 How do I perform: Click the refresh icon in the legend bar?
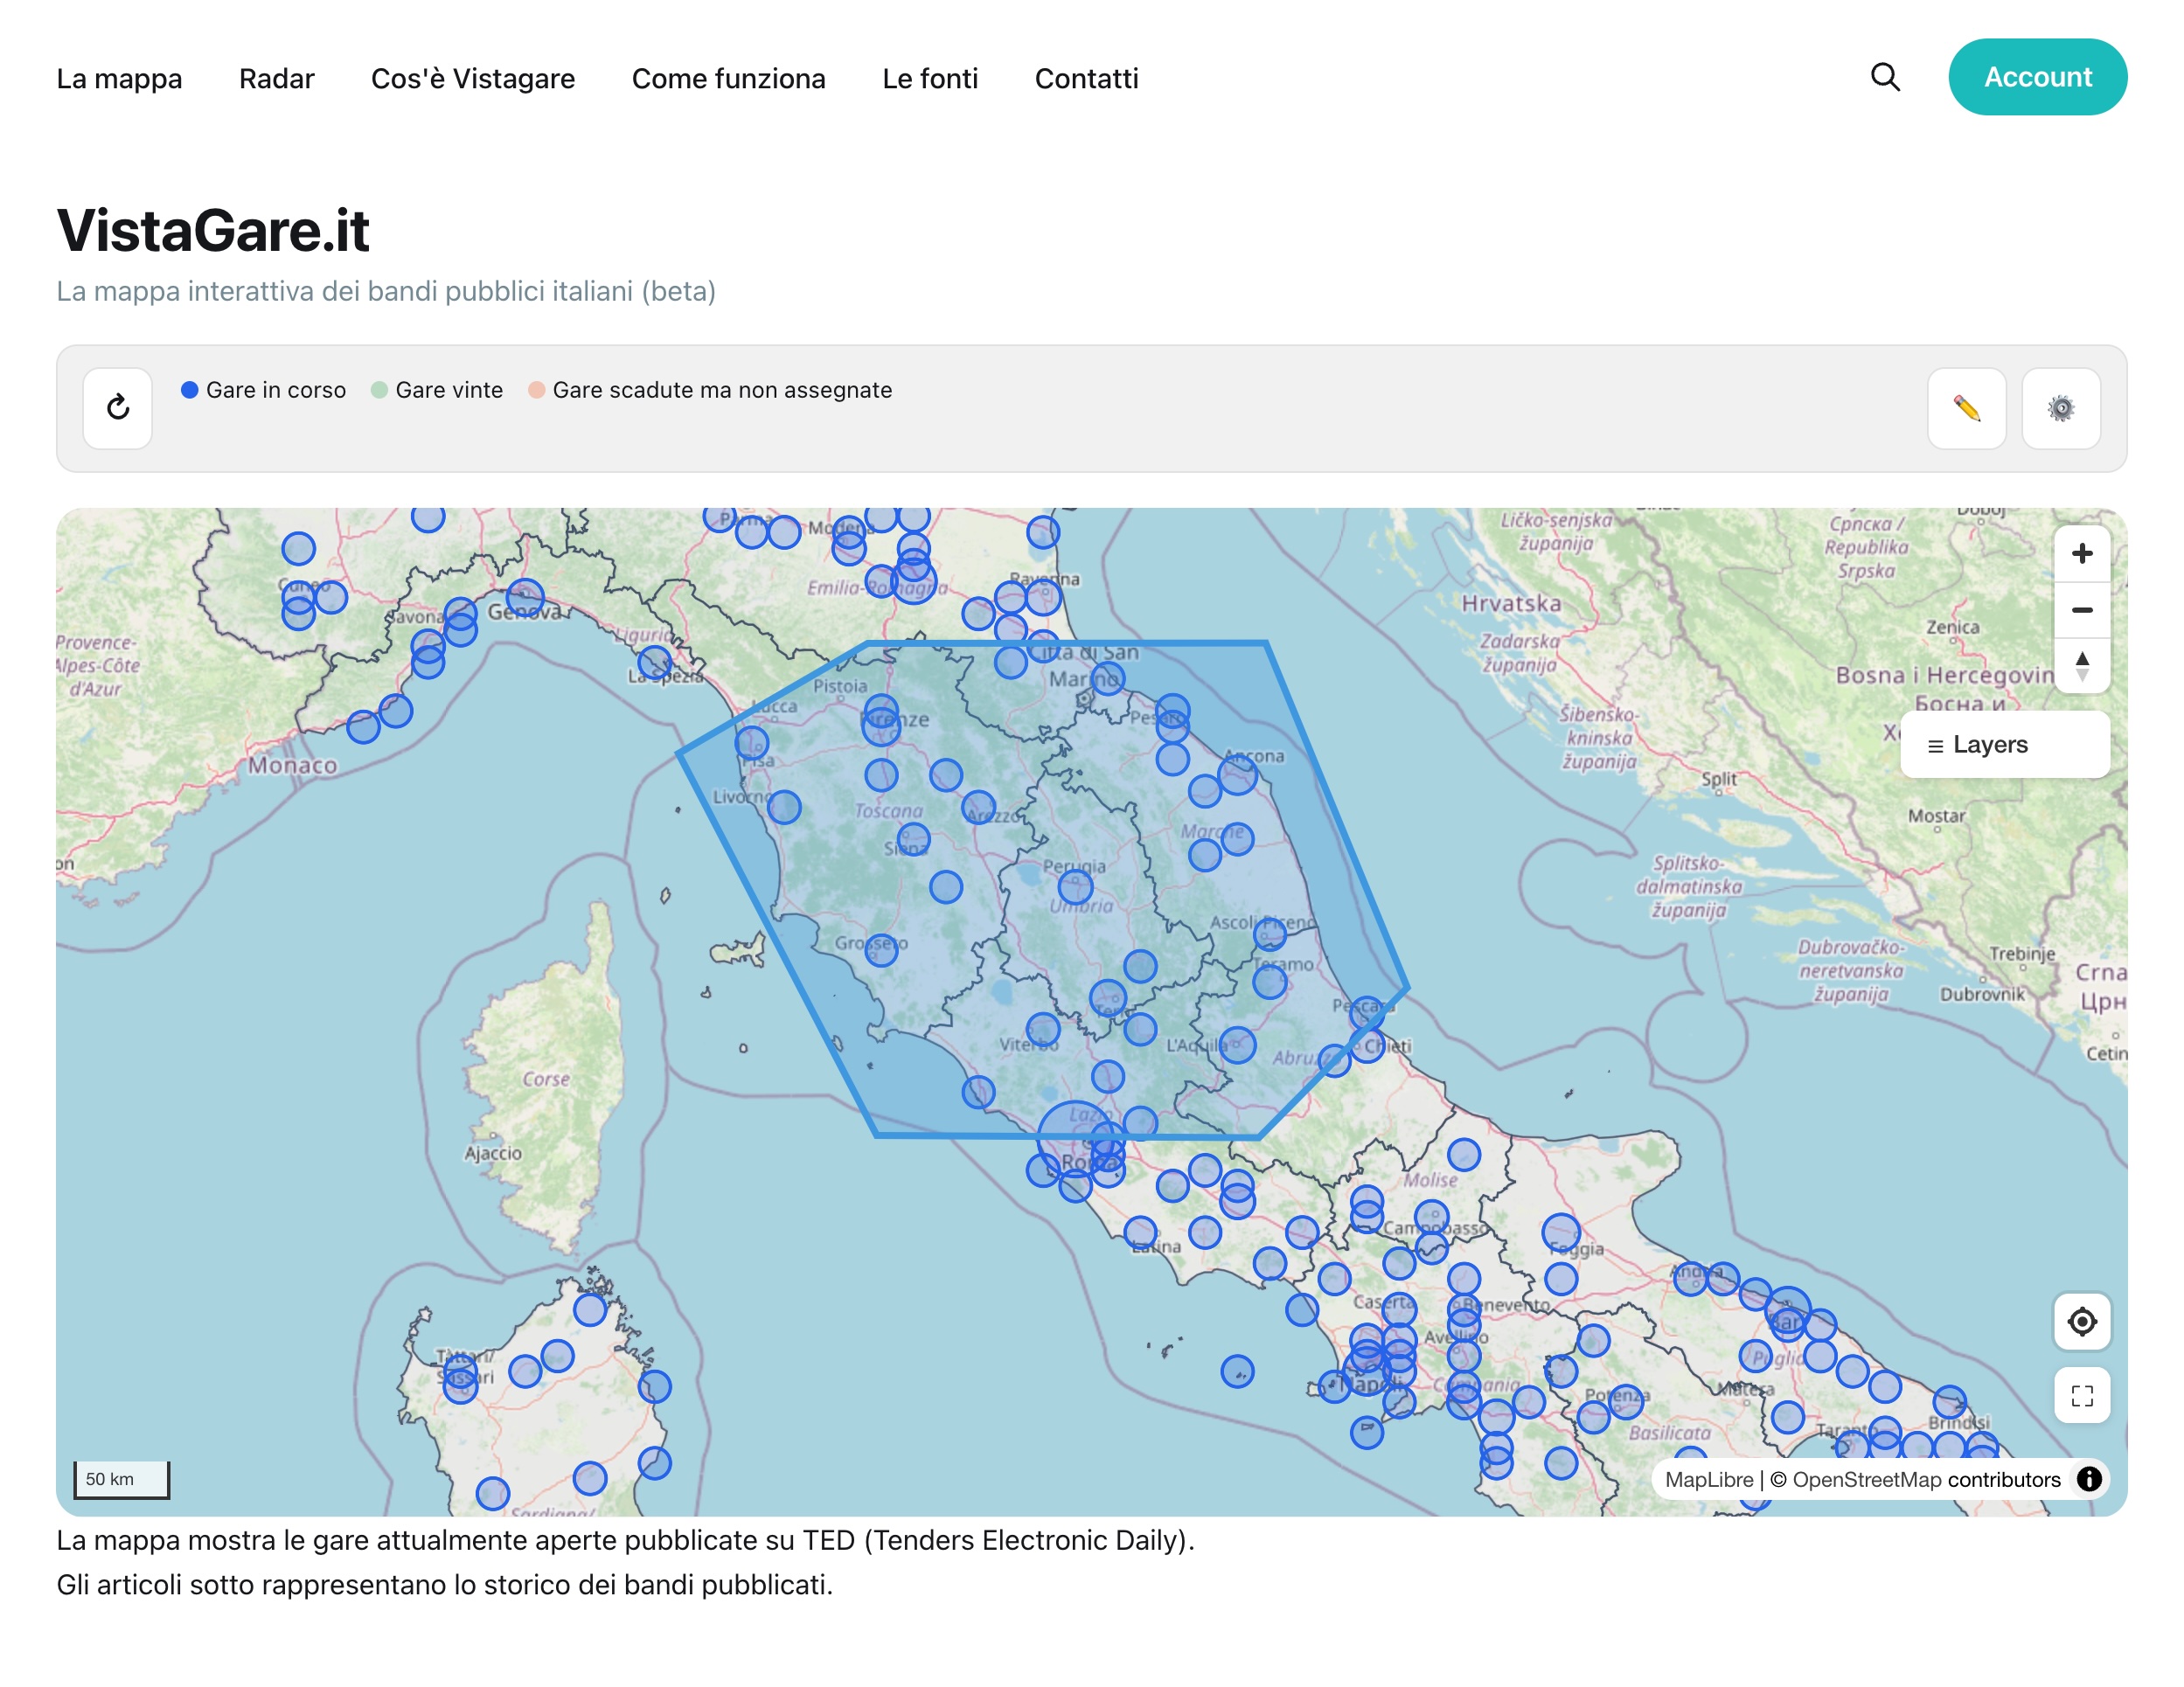117,408
